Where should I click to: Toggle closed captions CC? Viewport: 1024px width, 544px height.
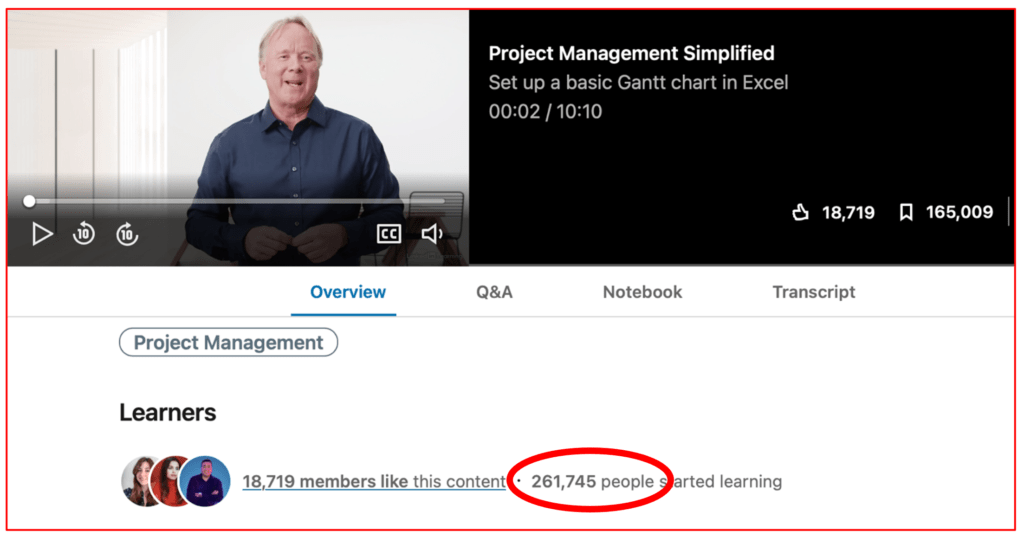tap(388, 234)
